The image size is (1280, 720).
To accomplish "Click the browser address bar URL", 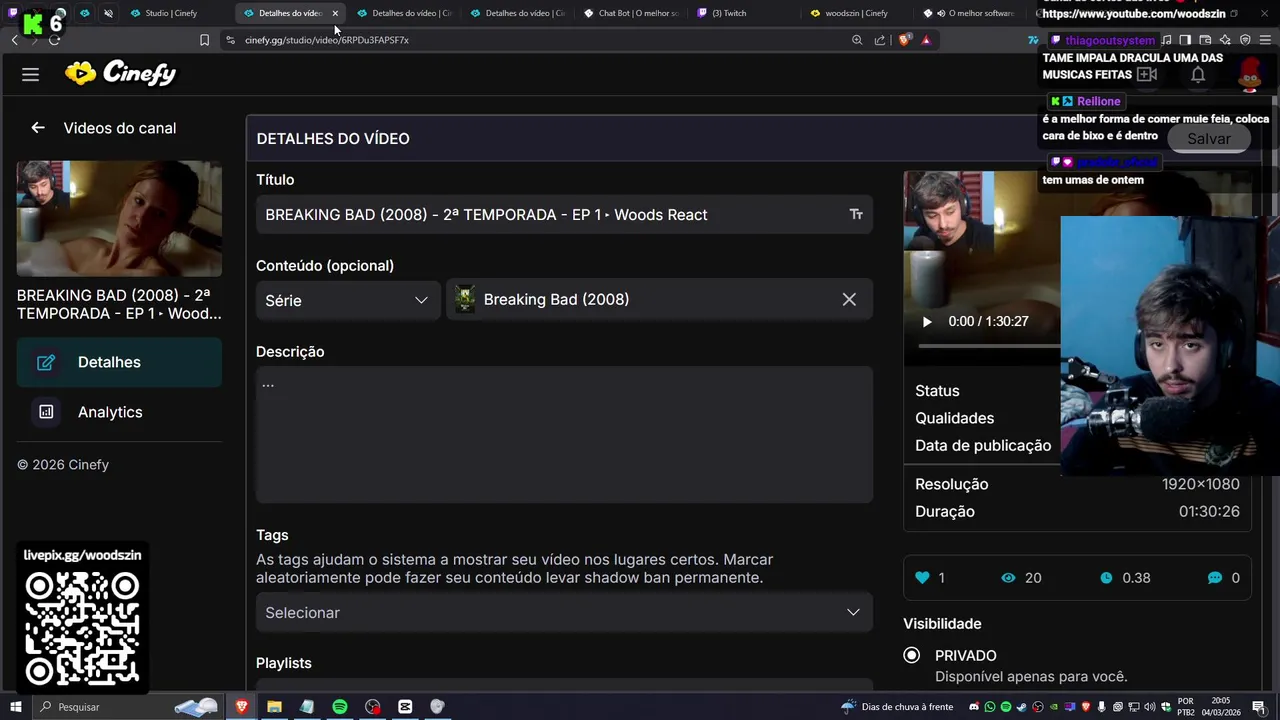I will click(327, 40).
